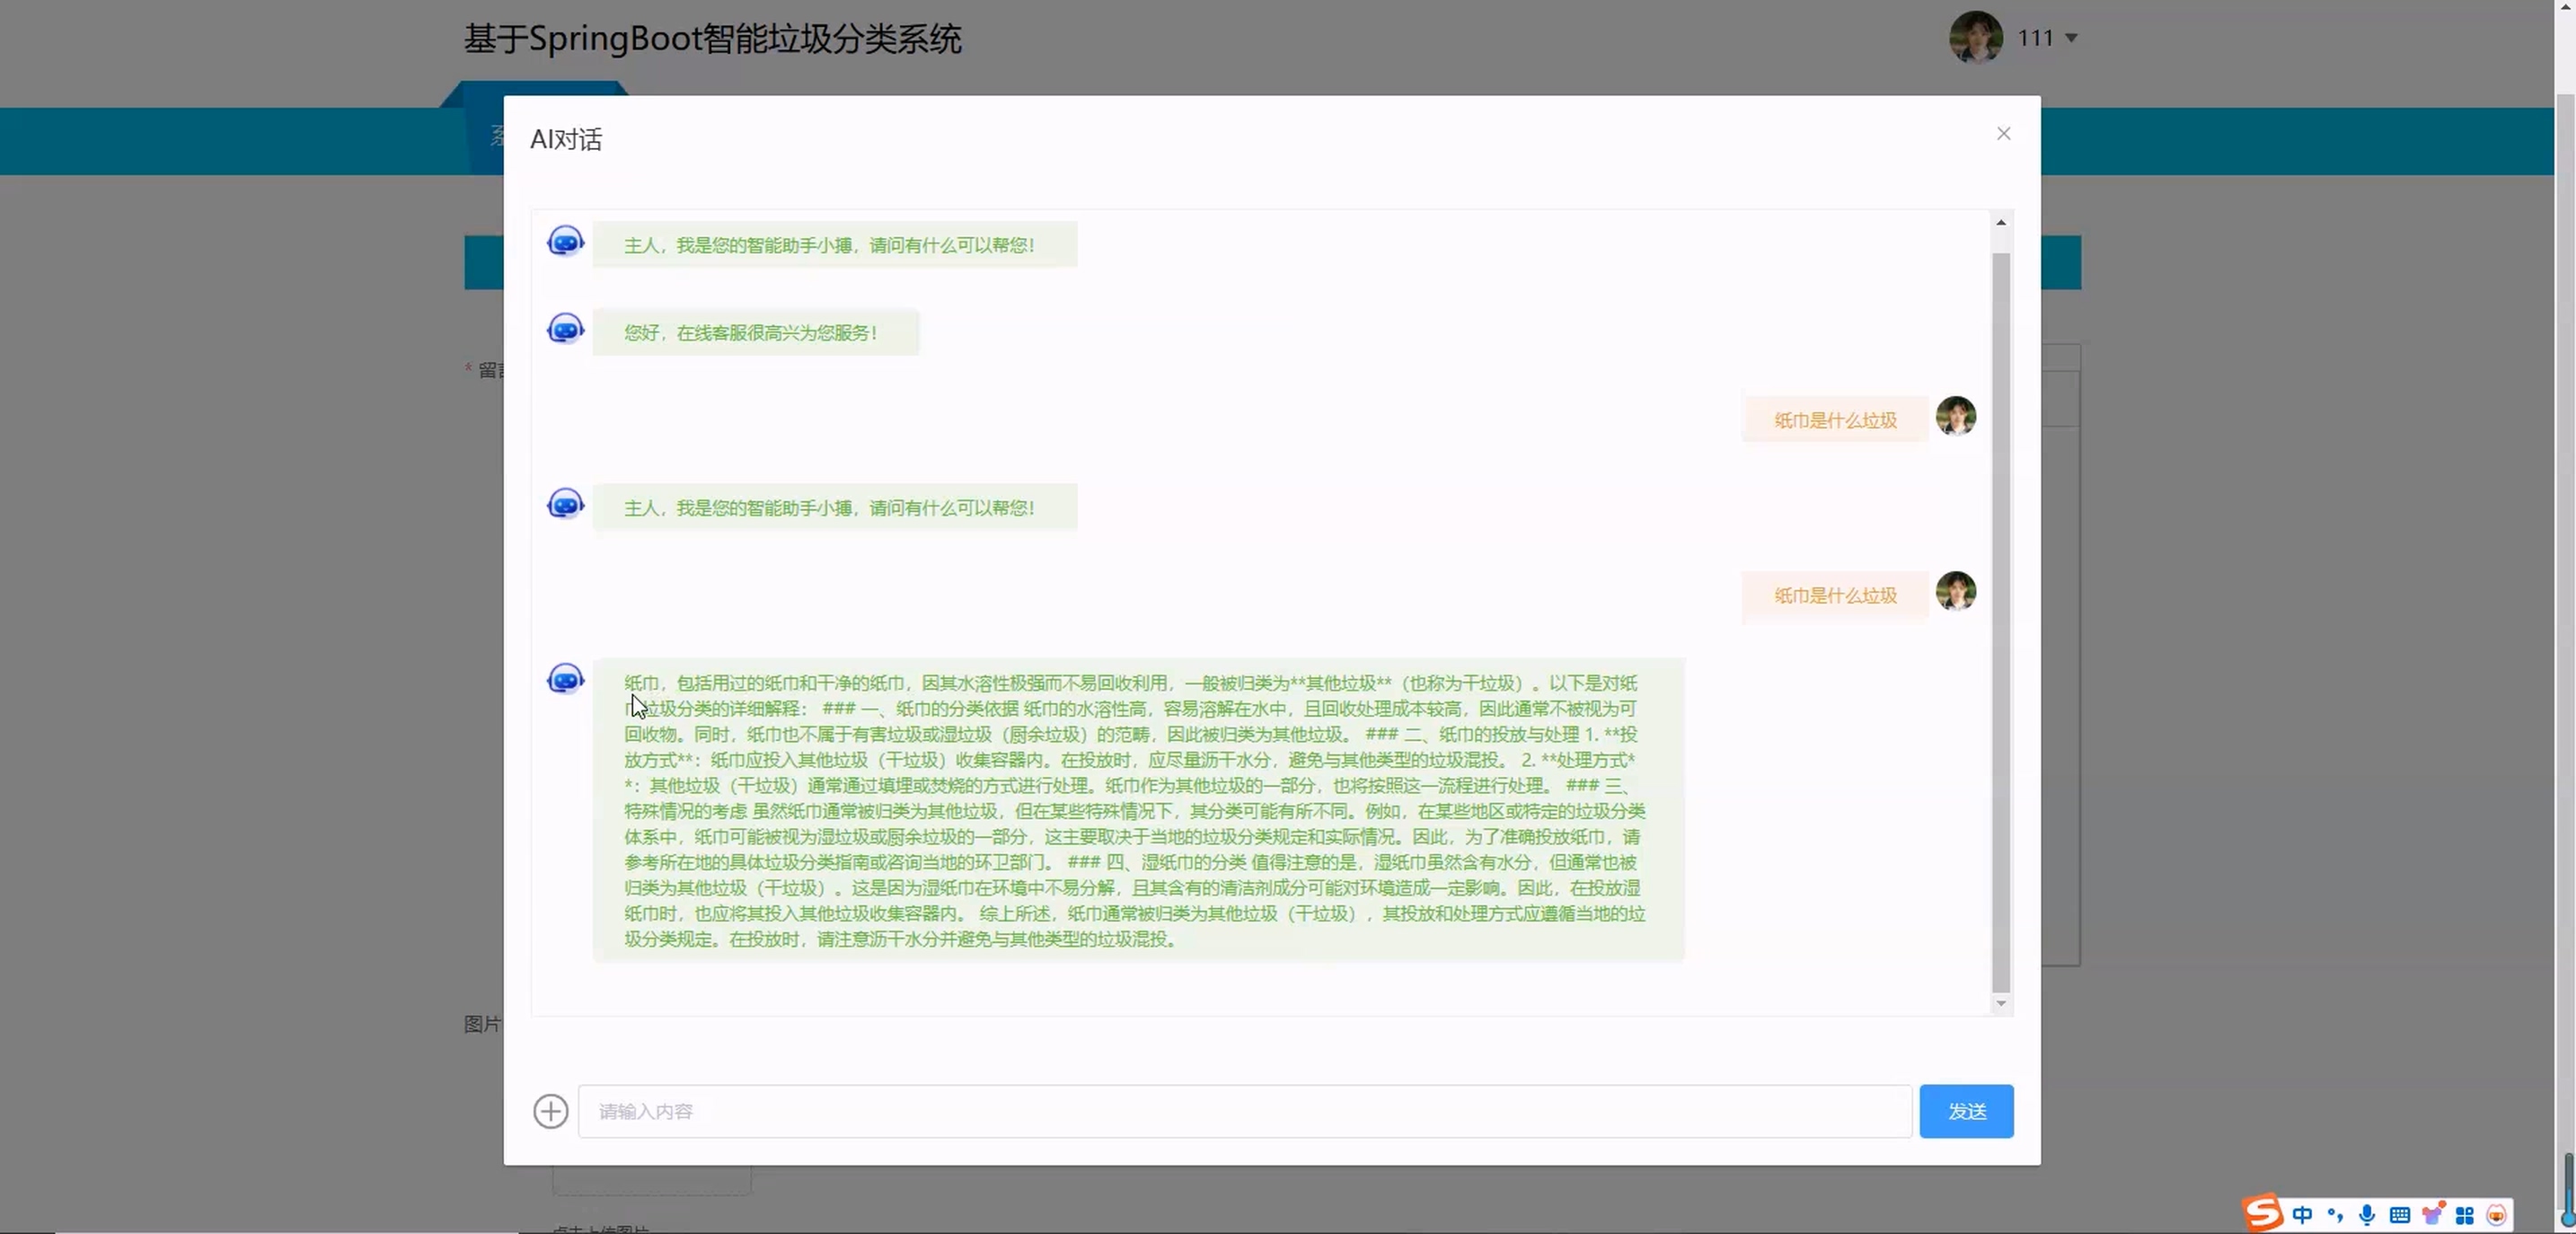Click the scroll up arrow in chat panel
Image resolution: width=2576 pixels, height=1234 pixels.
2000,222
